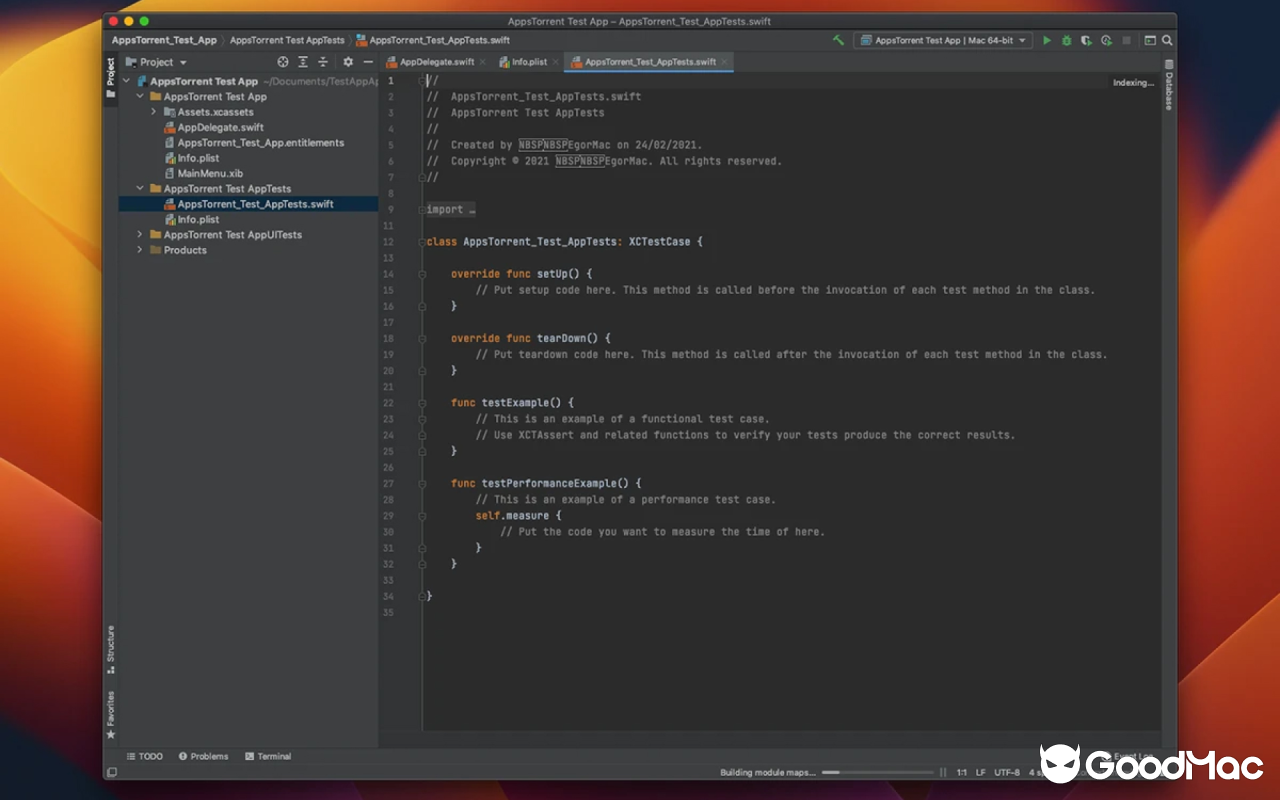Open the Problems view
1280x800 pixels.
point(203,756)
